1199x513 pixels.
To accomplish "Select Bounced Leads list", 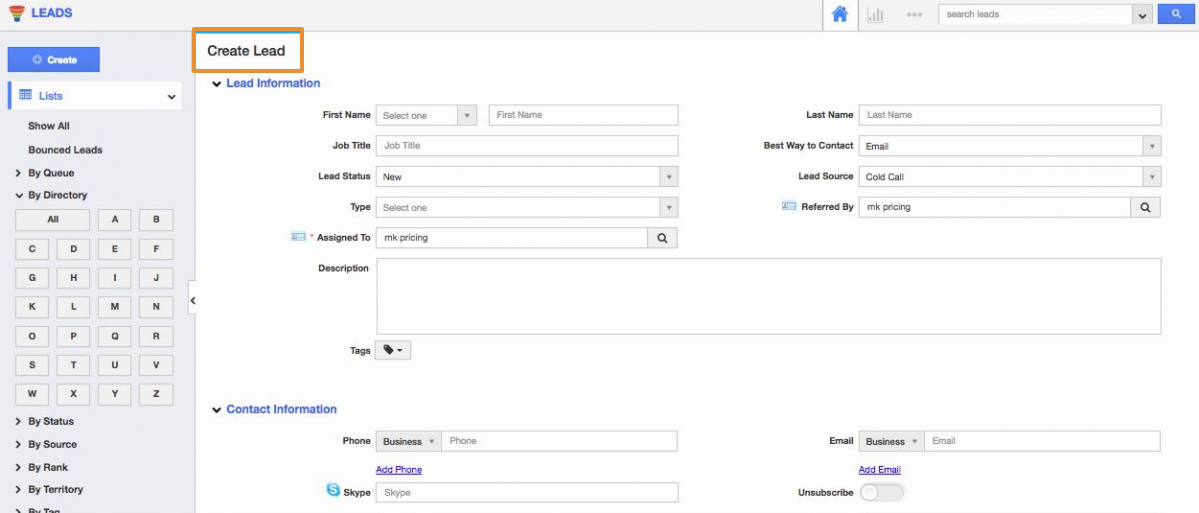I will pyautogui.click(x=65, y=150).
